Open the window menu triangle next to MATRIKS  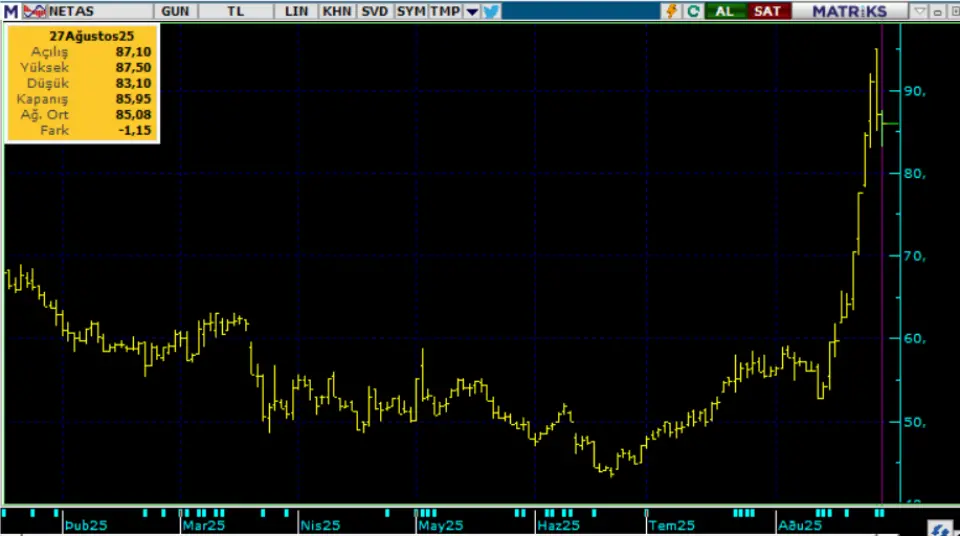919,11
